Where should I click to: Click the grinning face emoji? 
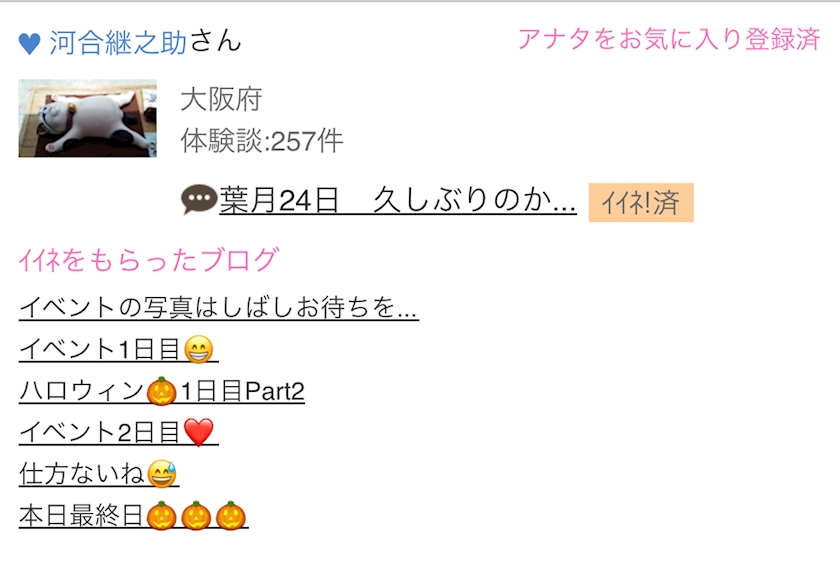[199, 350]
